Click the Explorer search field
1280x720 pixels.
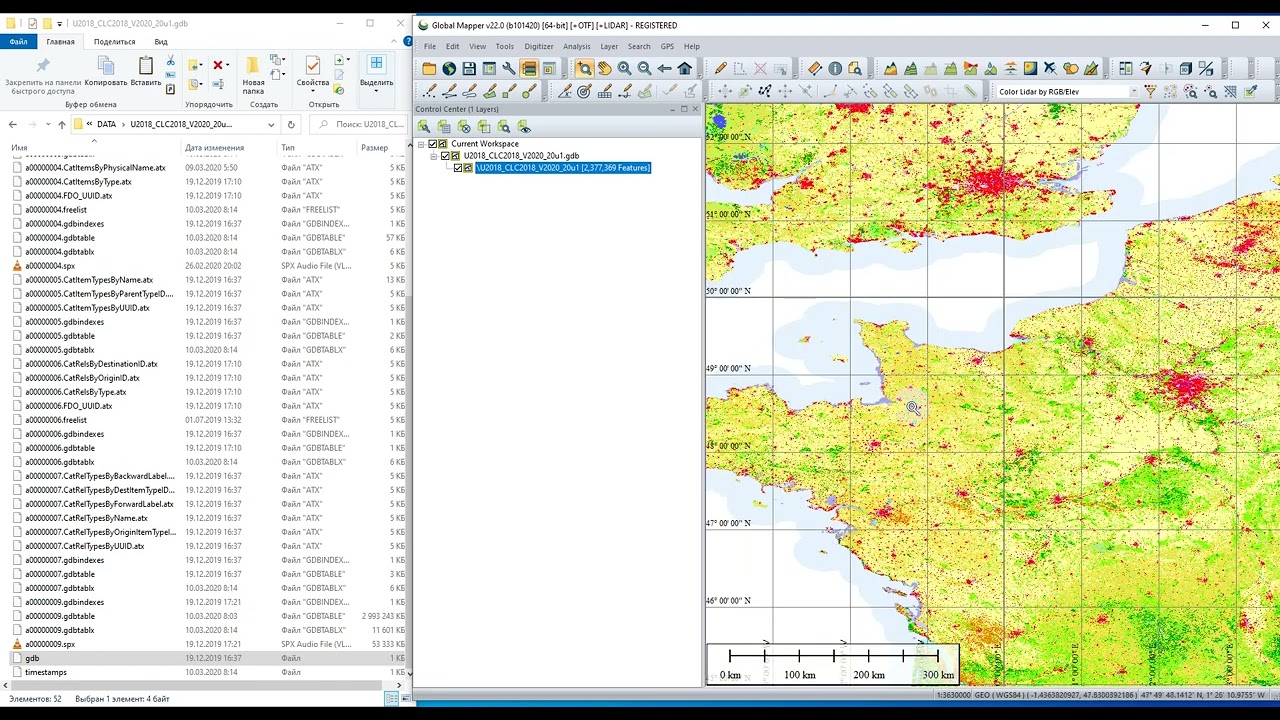pyautogui.click(x=359, y=125)
